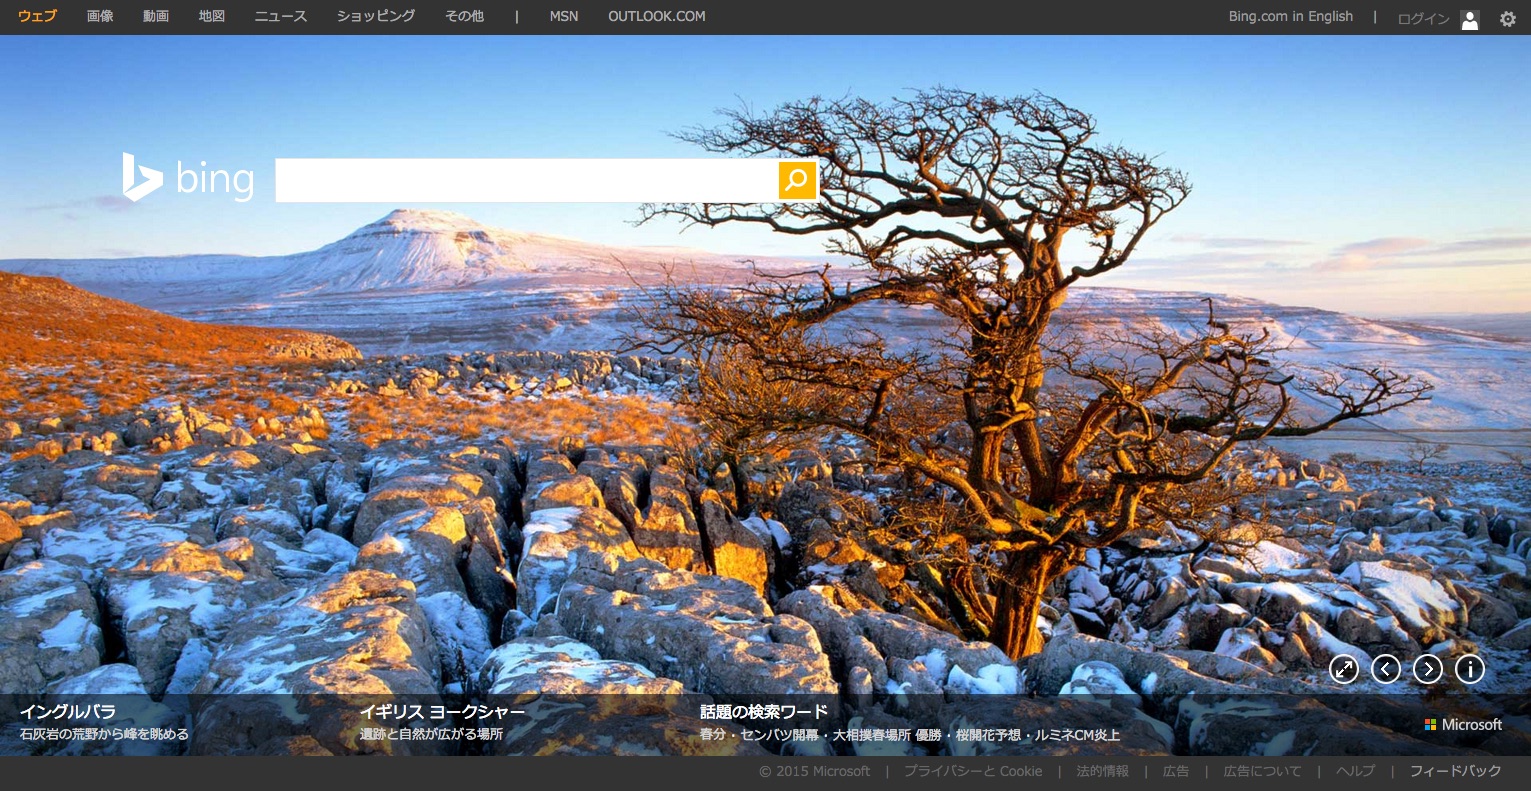The height and width of the screenshot is (791, 1531).
Task: Click the user profile avatar icon
Action: click(1469, 19)
